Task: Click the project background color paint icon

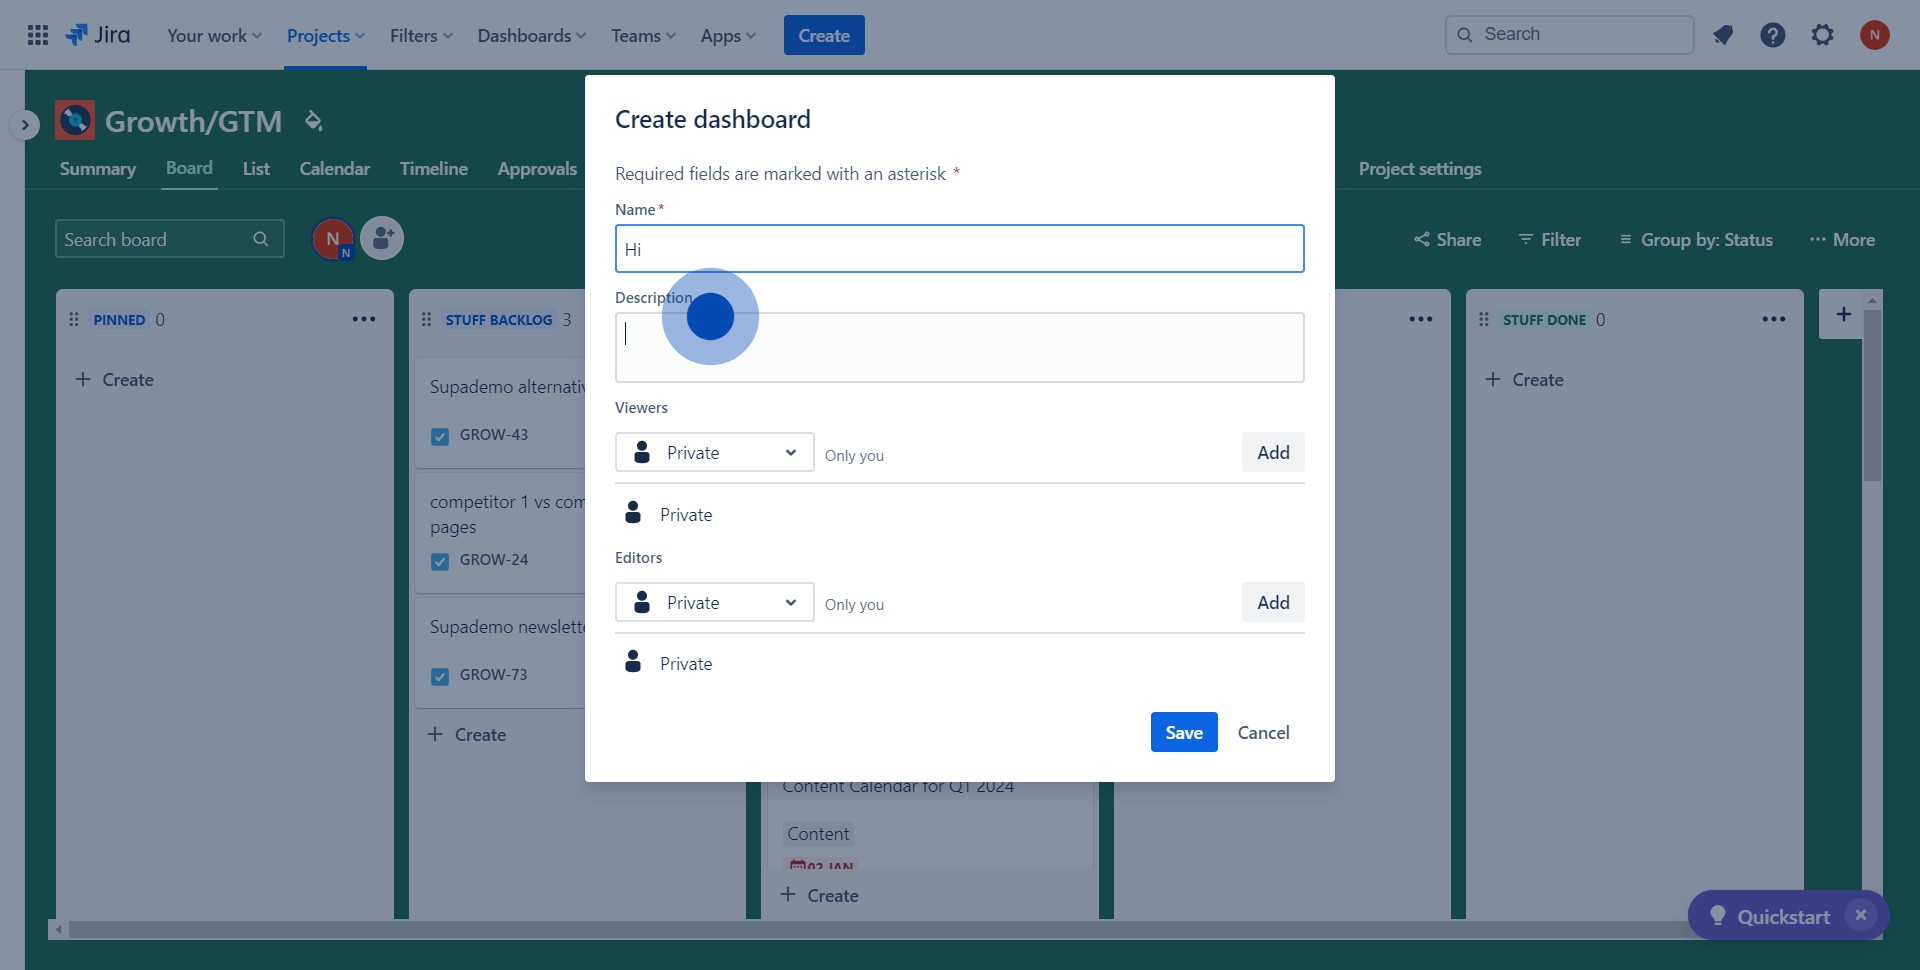Action: click(313, 121)
